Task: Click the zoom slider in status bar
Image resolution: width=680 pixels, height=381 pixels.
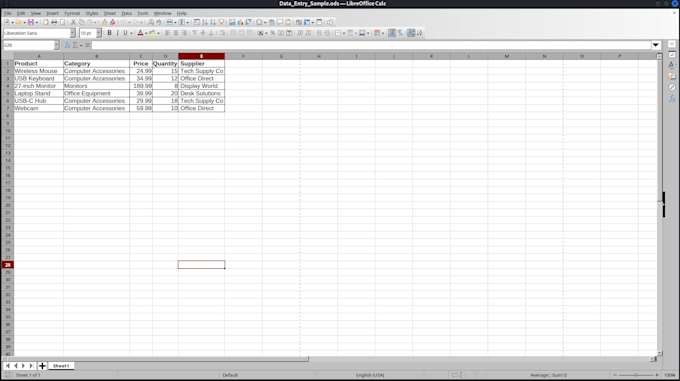Action: click(x=635, y=375)
